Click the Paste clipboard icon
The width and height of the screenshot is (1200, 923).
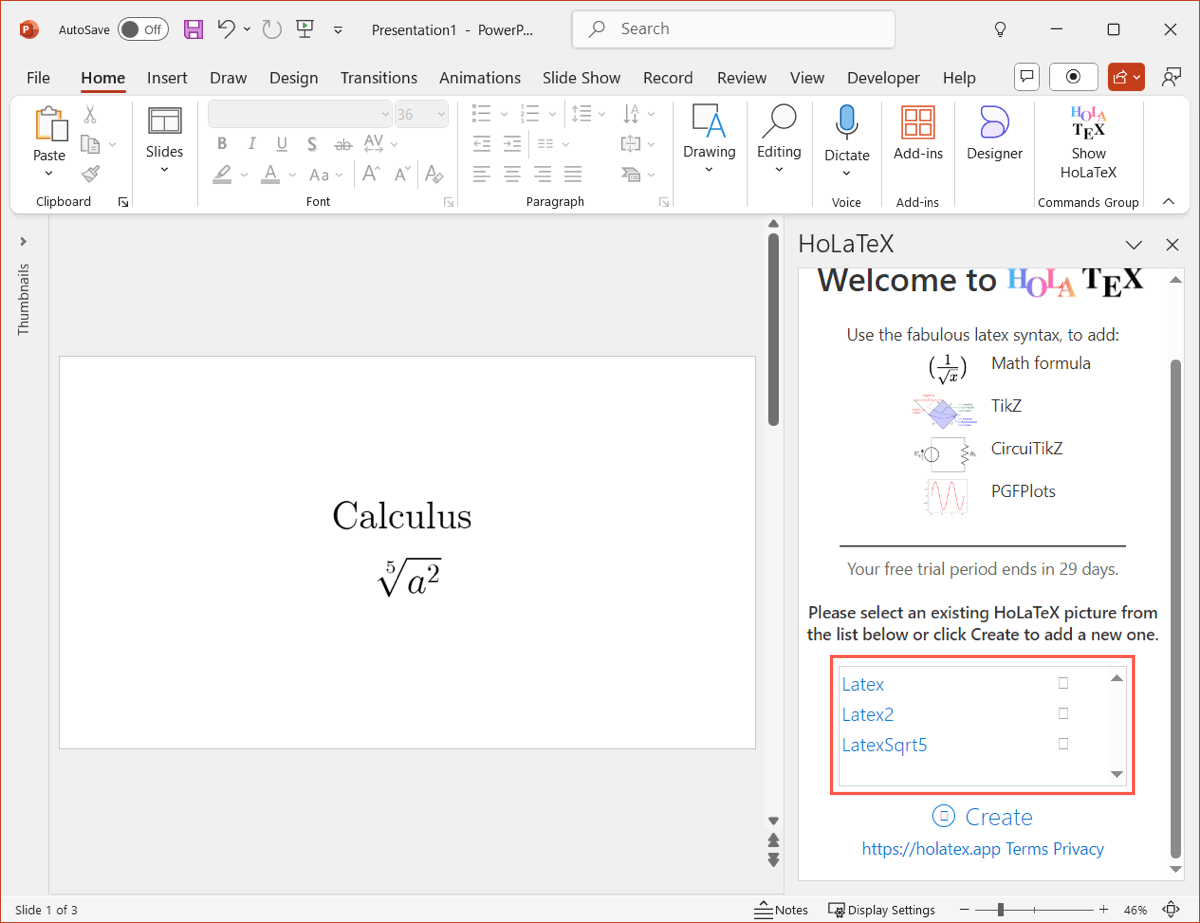click(x=49, y=124)
